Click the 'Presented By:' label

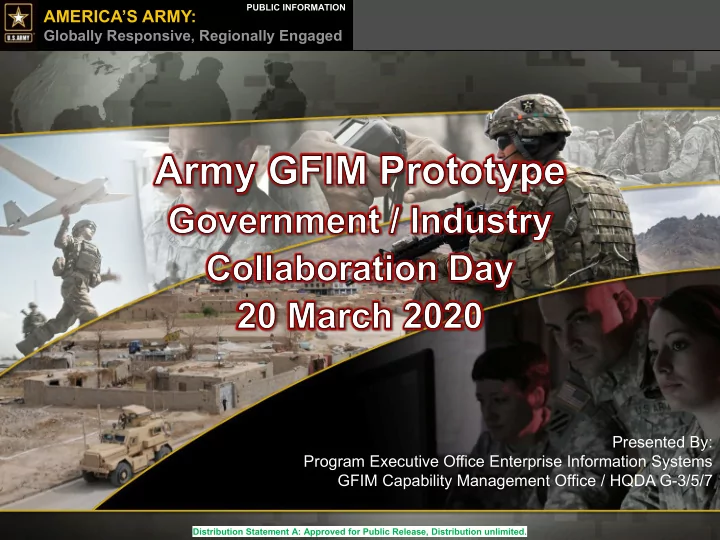click(x=662, y=442)
